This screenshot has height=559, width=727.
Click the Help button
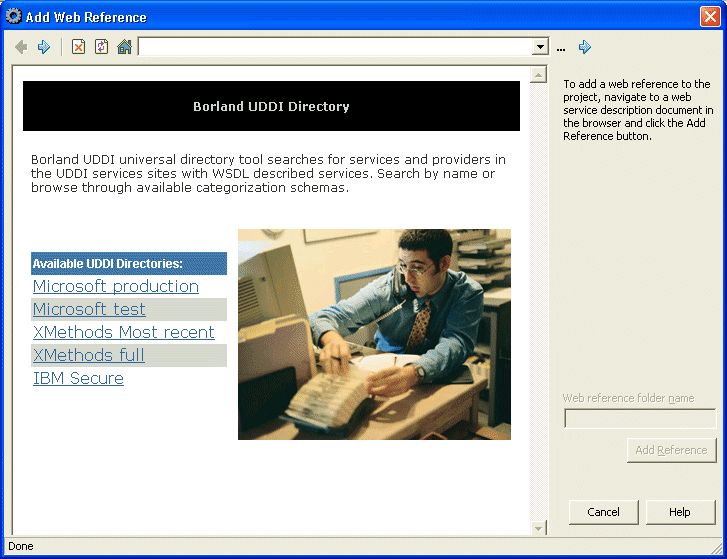click(x=680, y=512)
